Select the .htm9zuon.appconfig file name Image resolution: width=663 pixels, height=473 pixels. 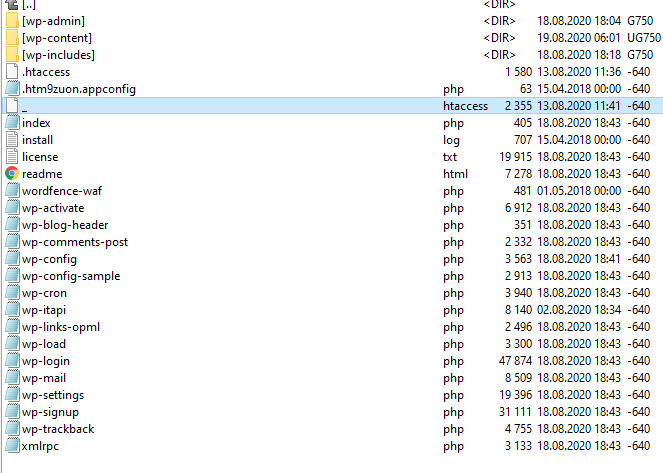click(x=79, y=89)
